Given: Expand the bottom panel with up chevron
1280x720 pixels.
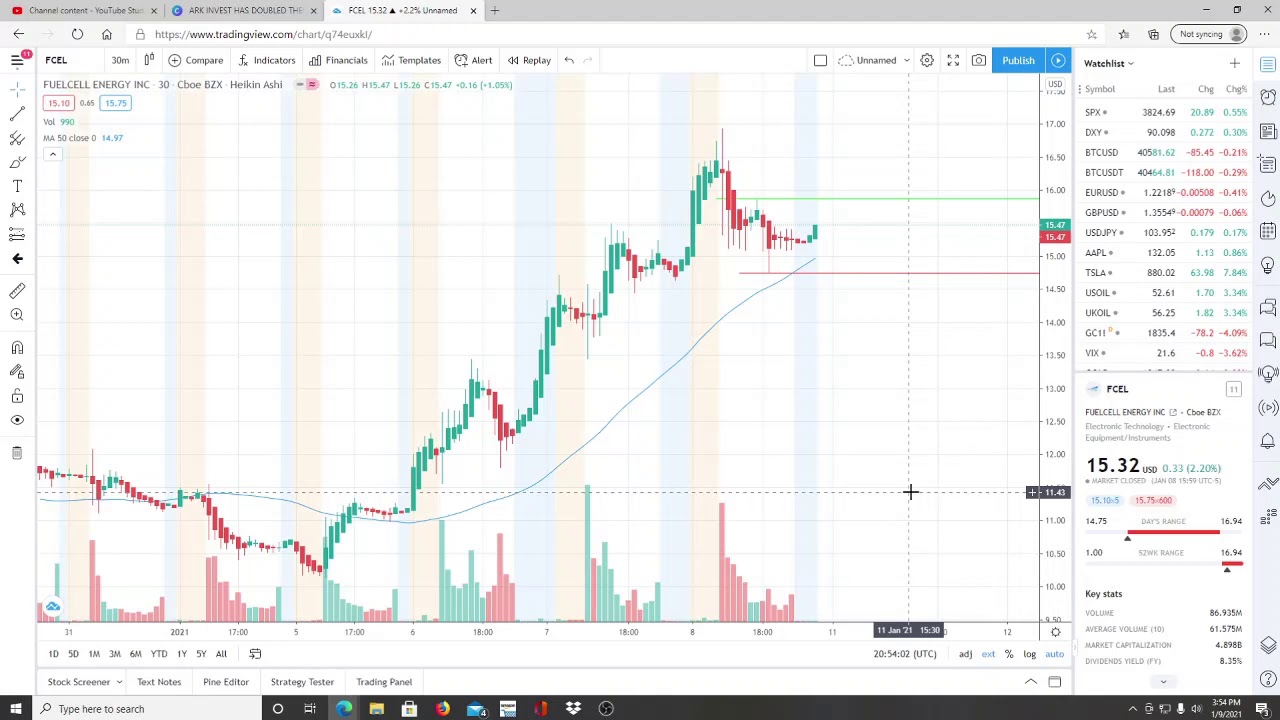Looking at the screenshot, I should (x=1030, y=682).
